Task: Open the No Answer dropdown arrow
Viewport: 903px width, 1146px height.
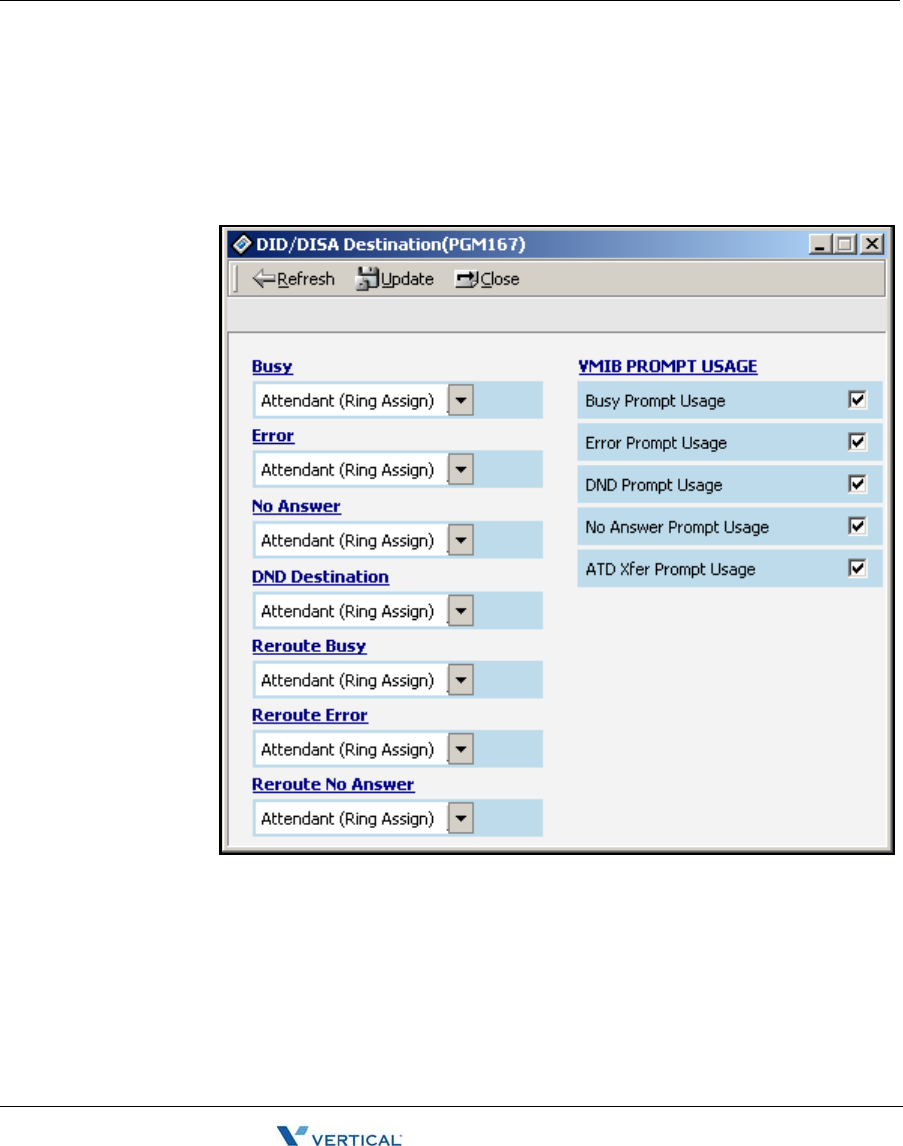Action: pos(460,540)
